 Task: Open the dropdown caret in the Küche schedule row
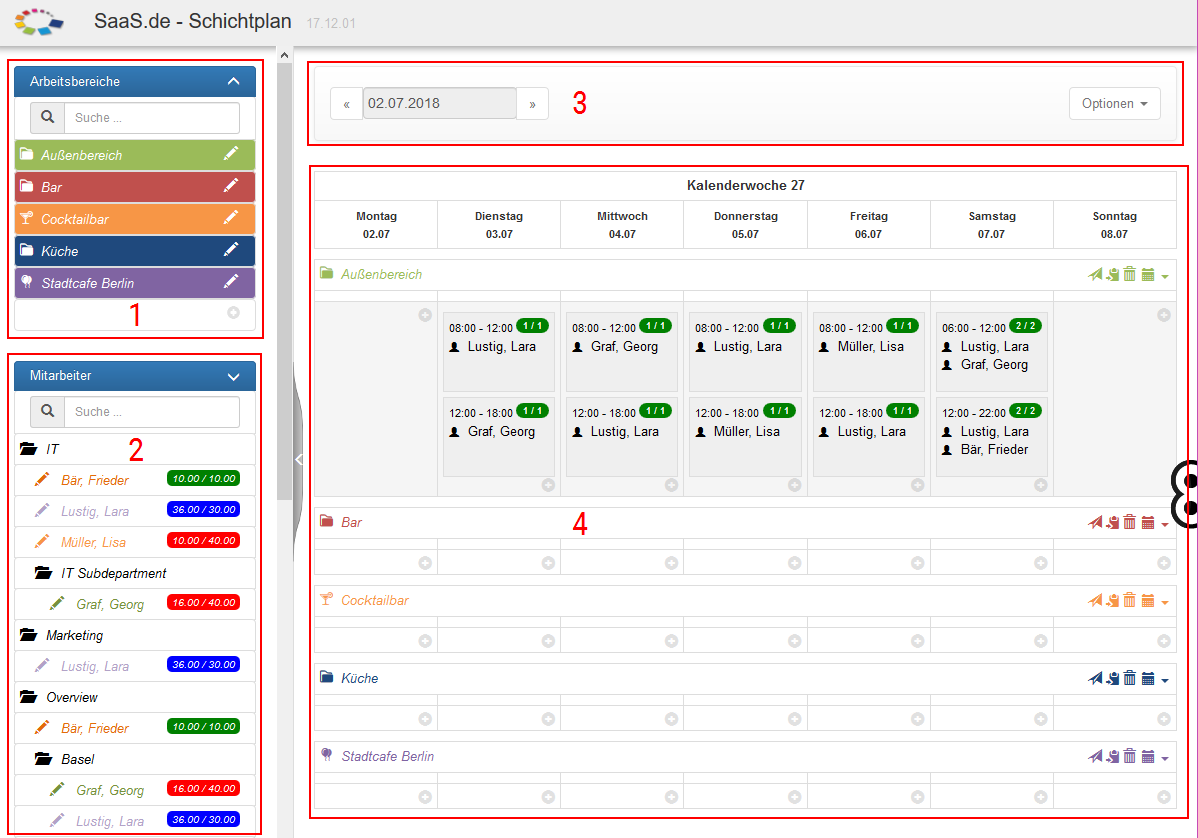[x=1165, y=680]
